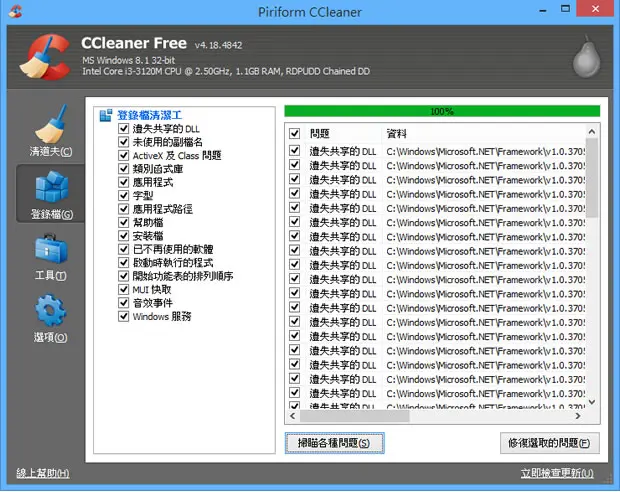Open the Options gear icon
This screenshot has width=620, height=492.
tap(51, 310)
